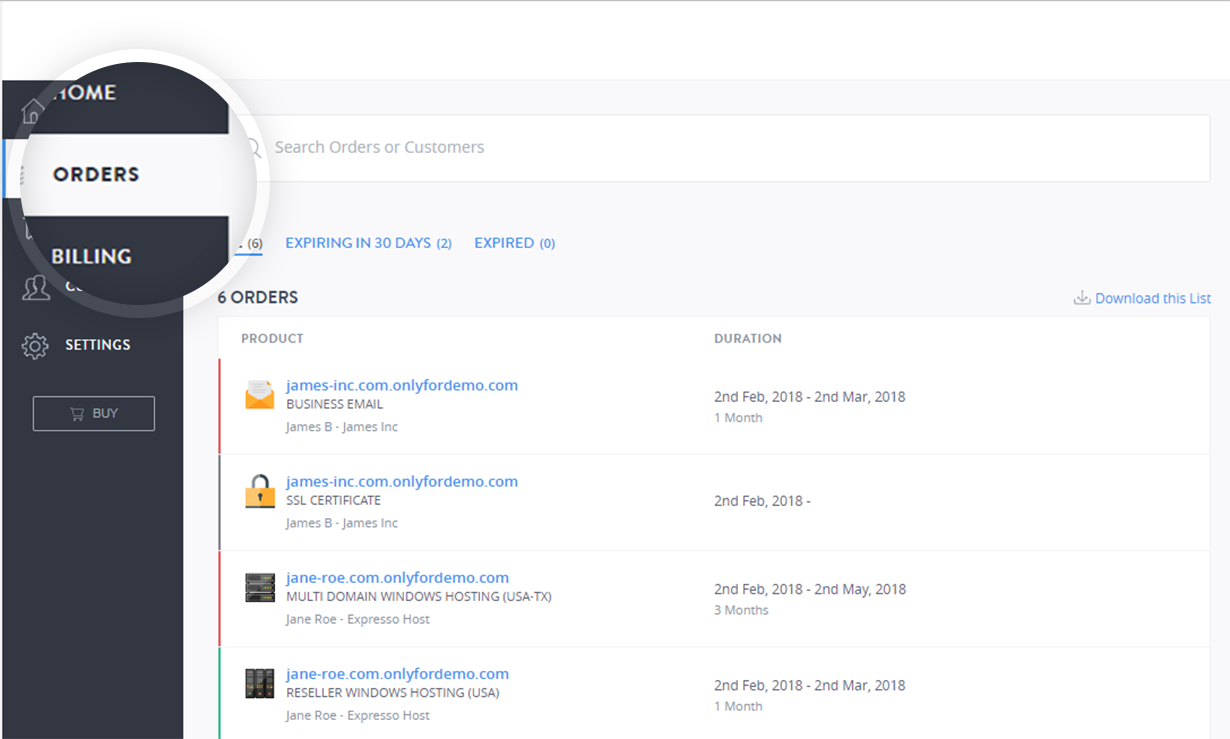Click the download icon beside Download this List
The height and width of the screenshot is (739, 1230).
click(x=1081, y=298)
